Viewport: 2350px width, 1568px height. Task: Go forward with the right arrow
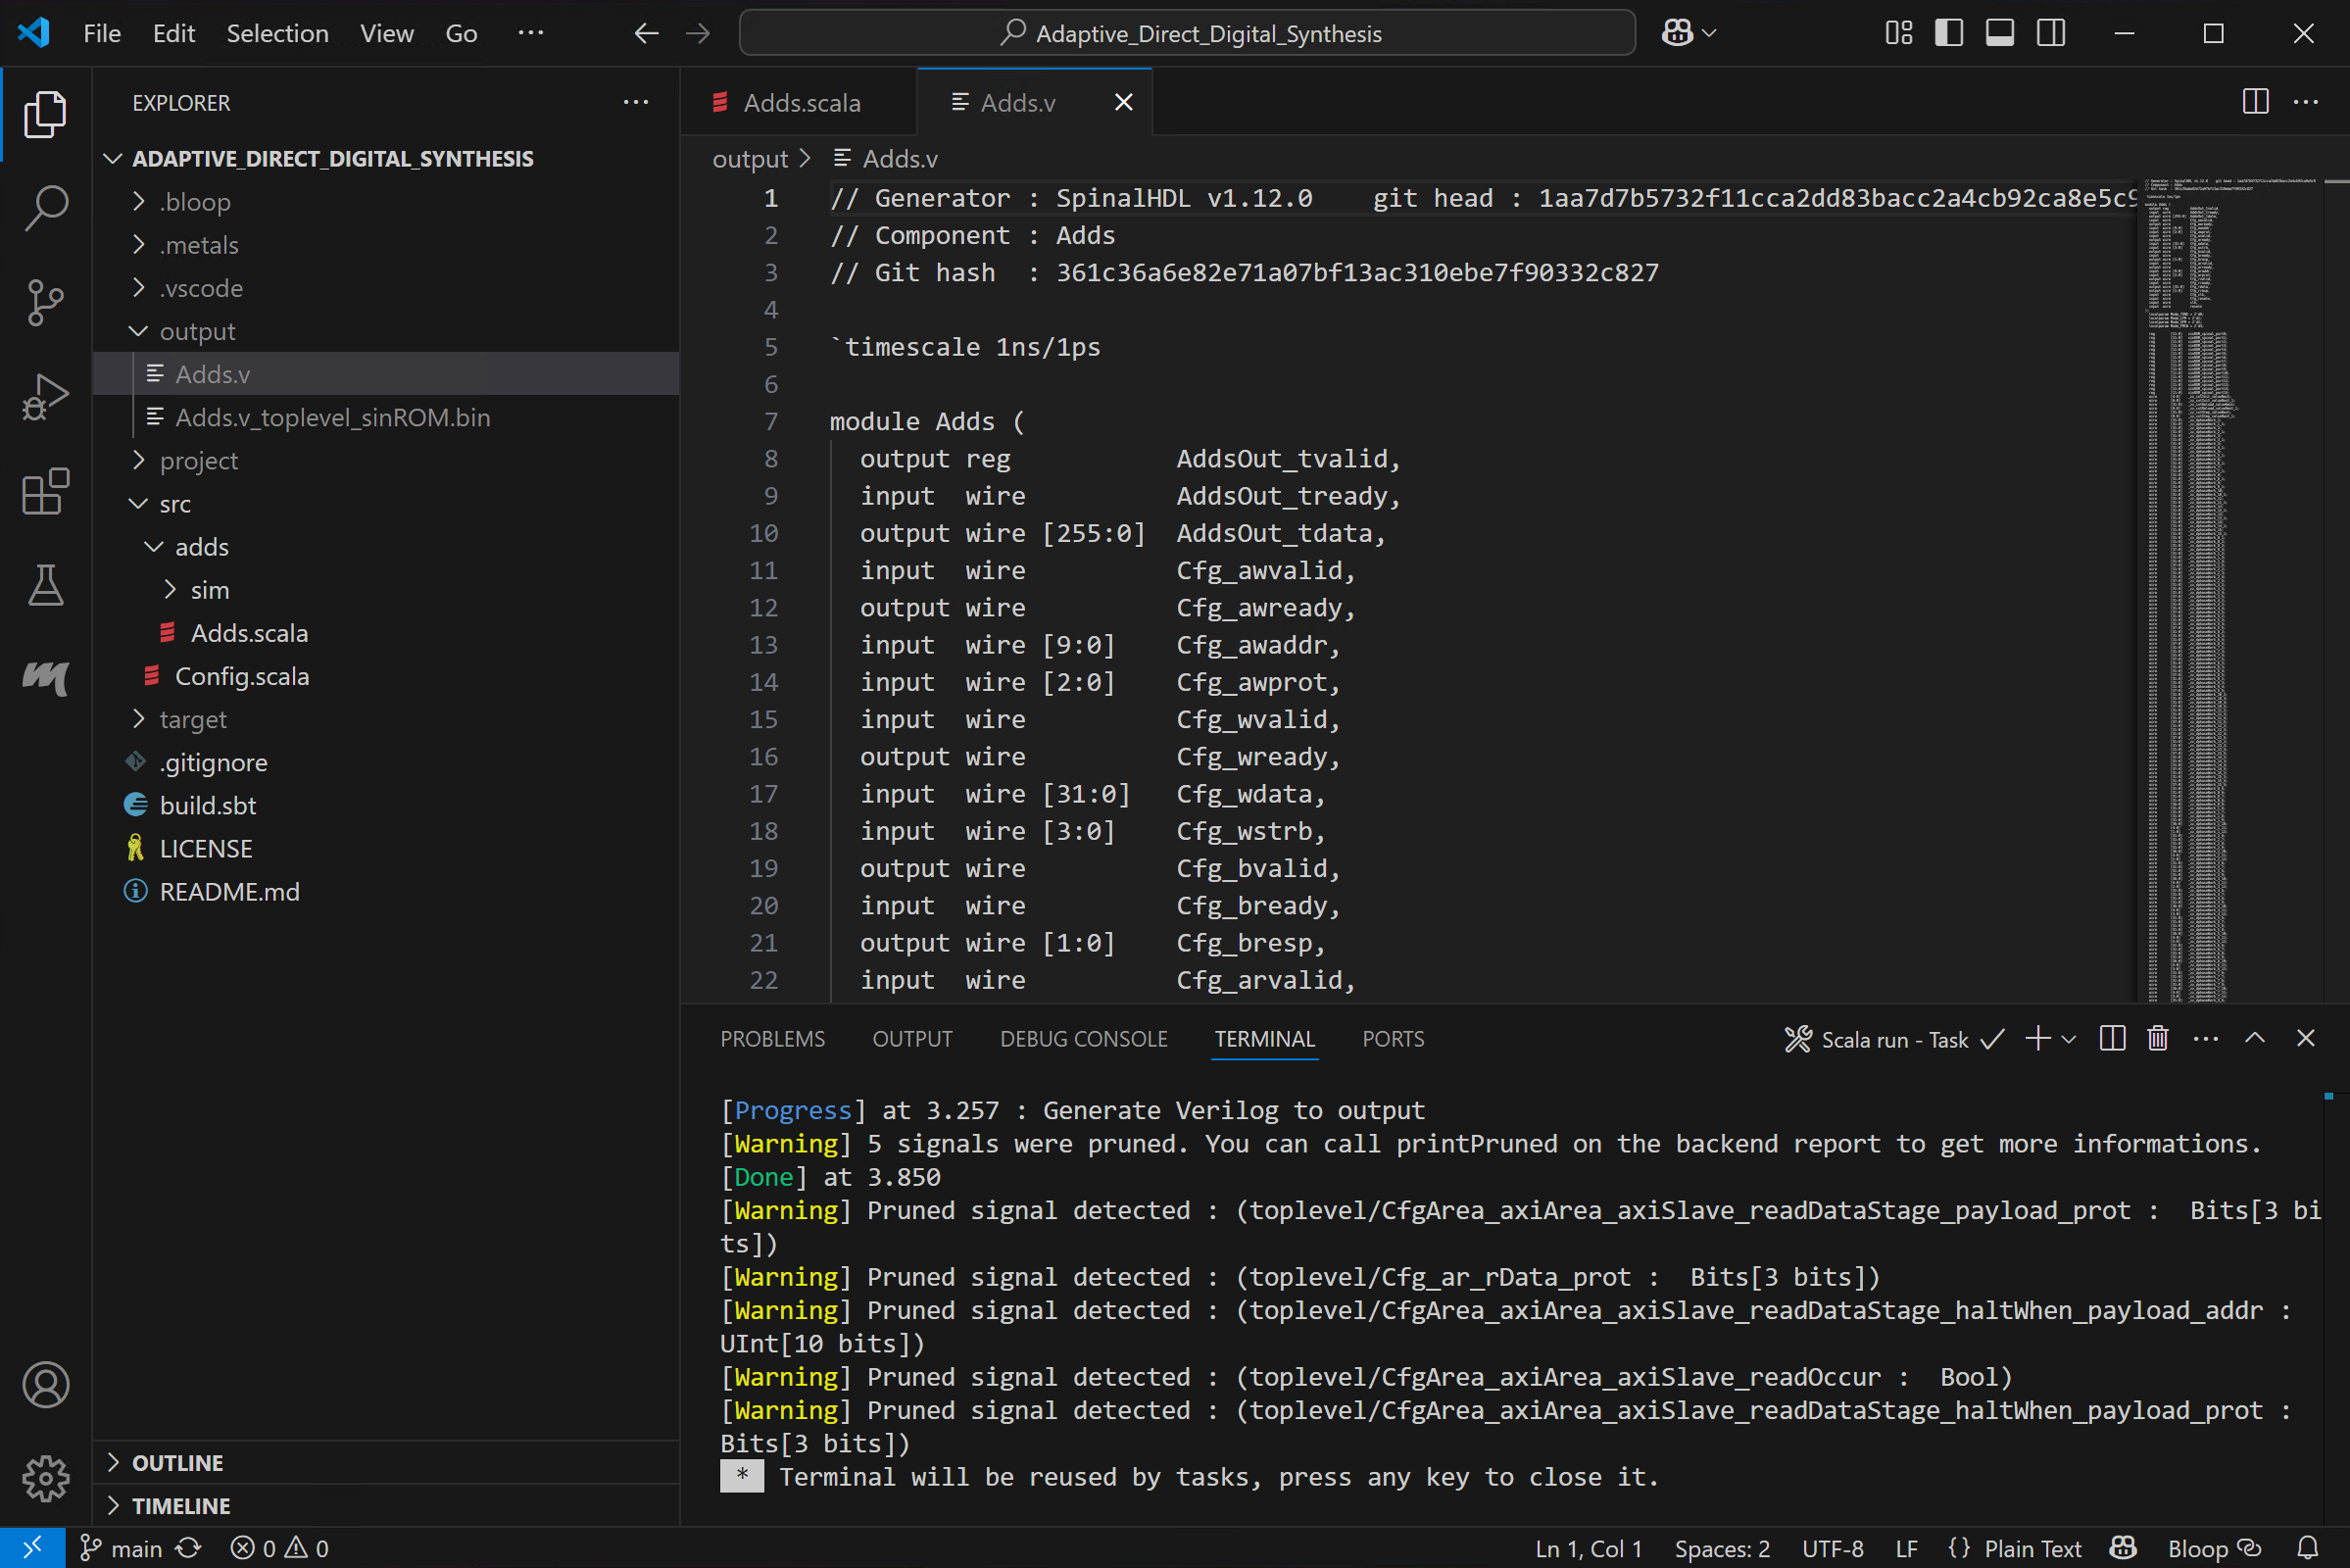698,33
